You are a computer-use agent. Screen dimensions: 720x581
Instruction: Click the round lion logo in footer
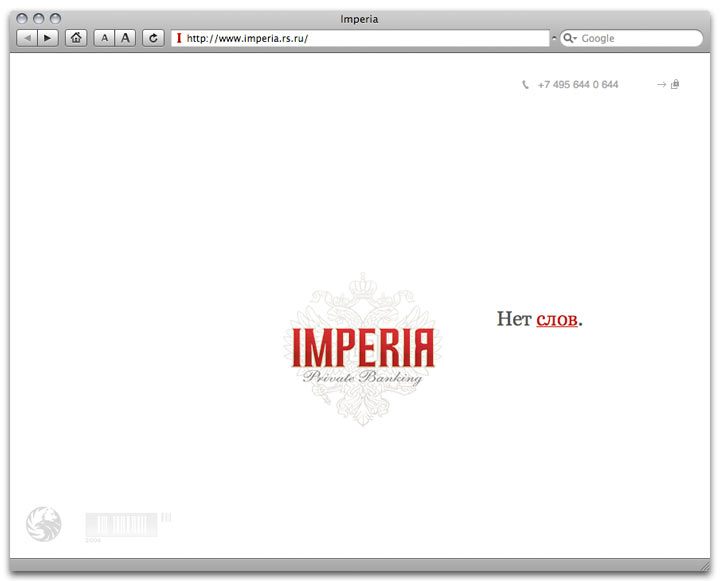(43, 523)
